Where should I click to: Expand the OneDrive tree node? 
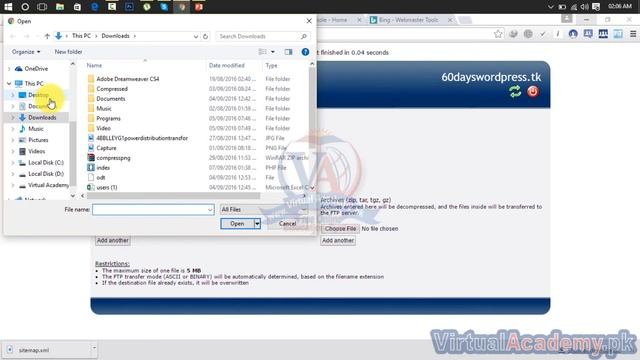[9, 69]
